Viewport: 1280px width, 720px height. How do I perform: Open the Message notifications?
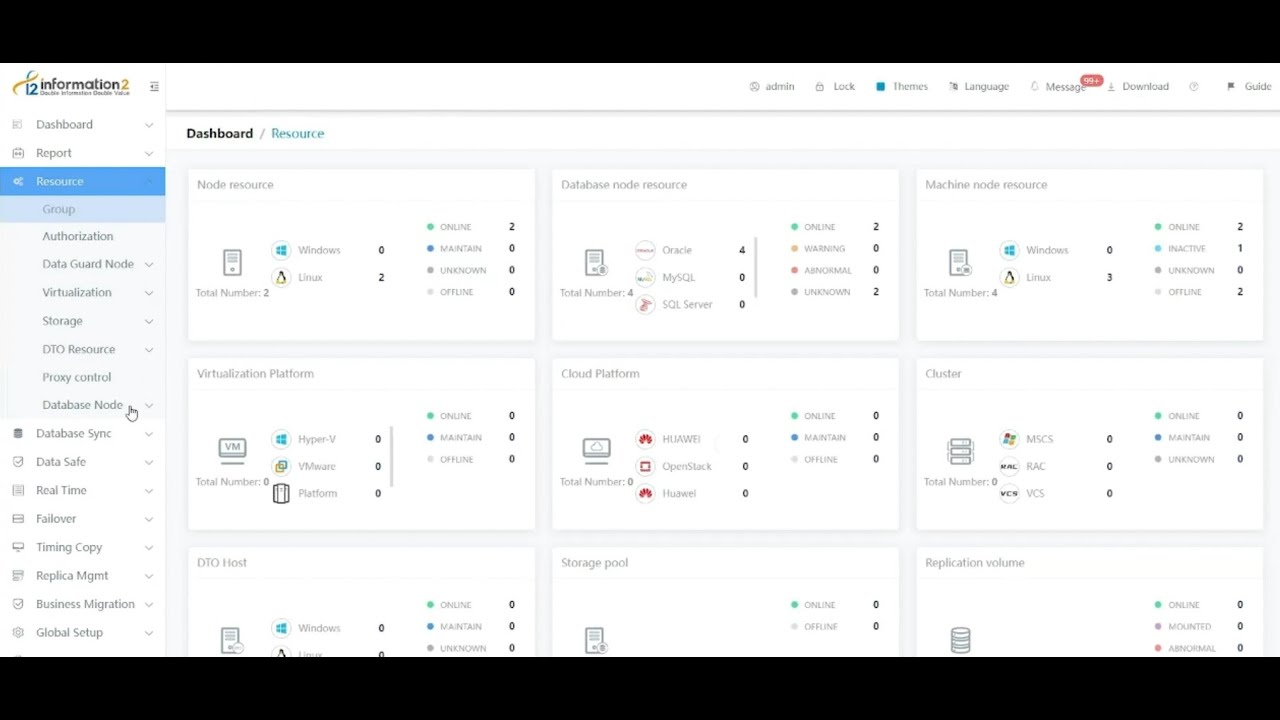(1058, 87)
